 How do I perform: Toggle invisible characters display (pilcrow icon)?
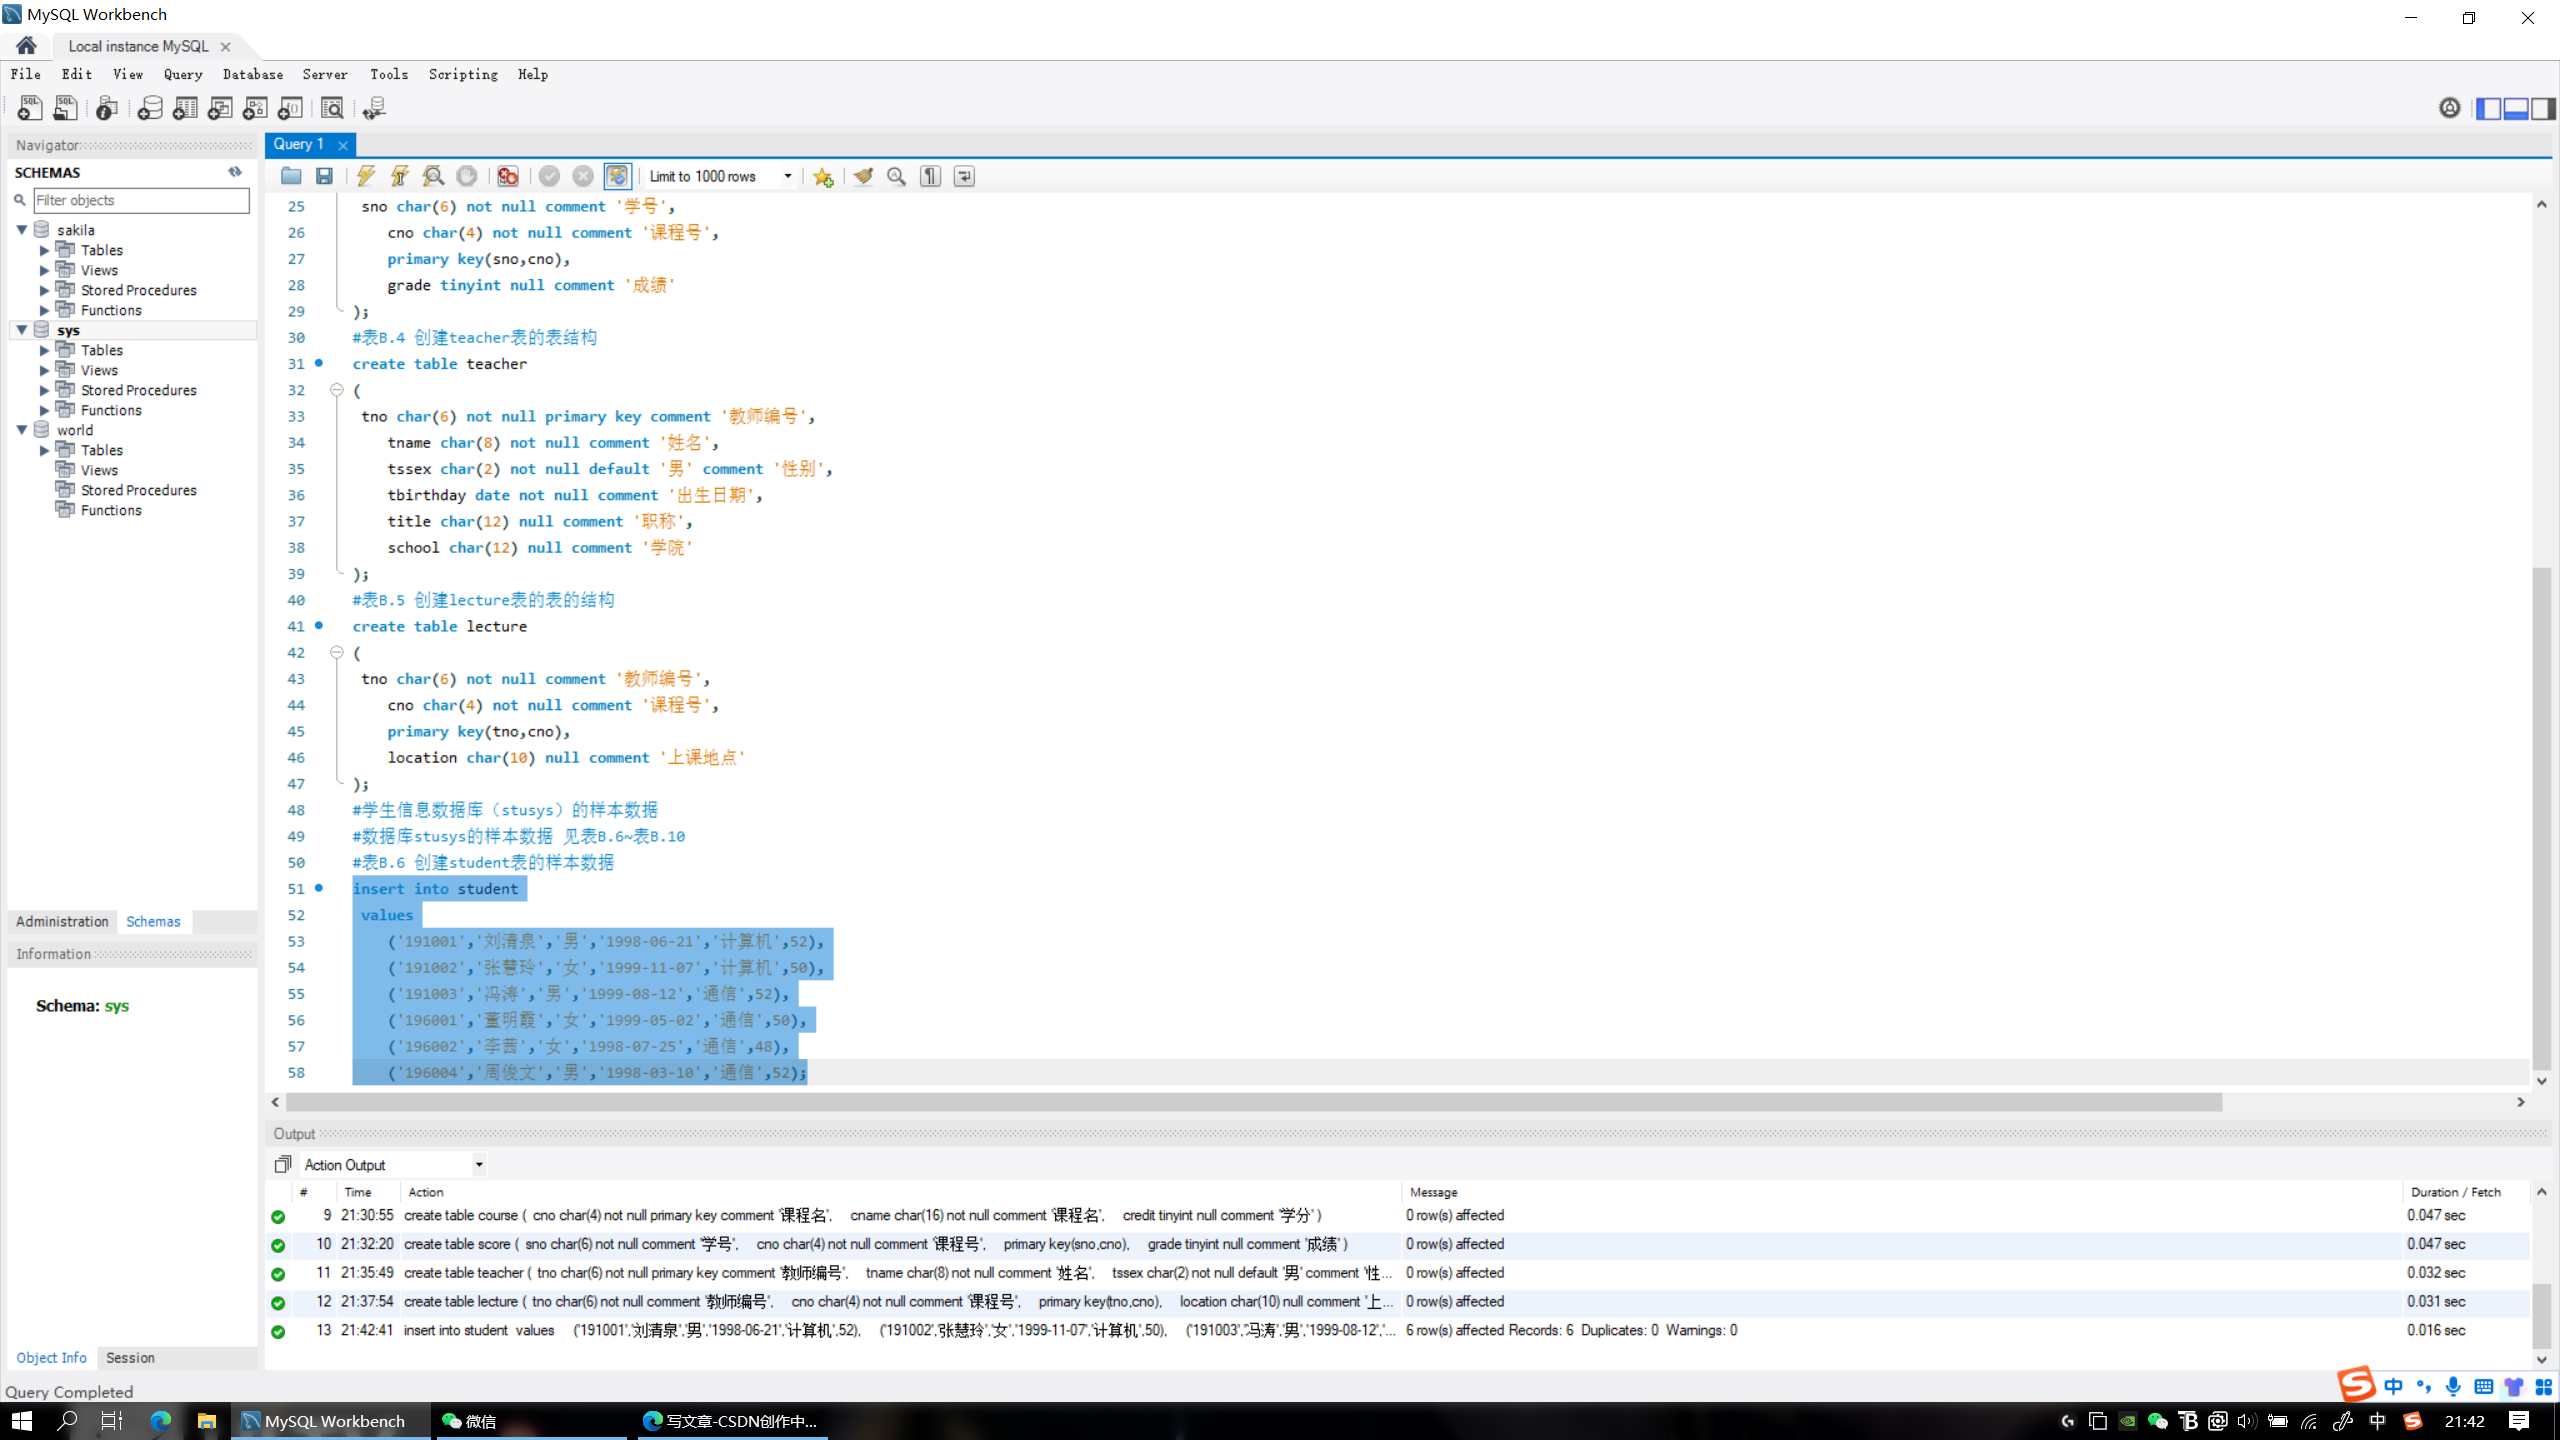coord(930,176)
